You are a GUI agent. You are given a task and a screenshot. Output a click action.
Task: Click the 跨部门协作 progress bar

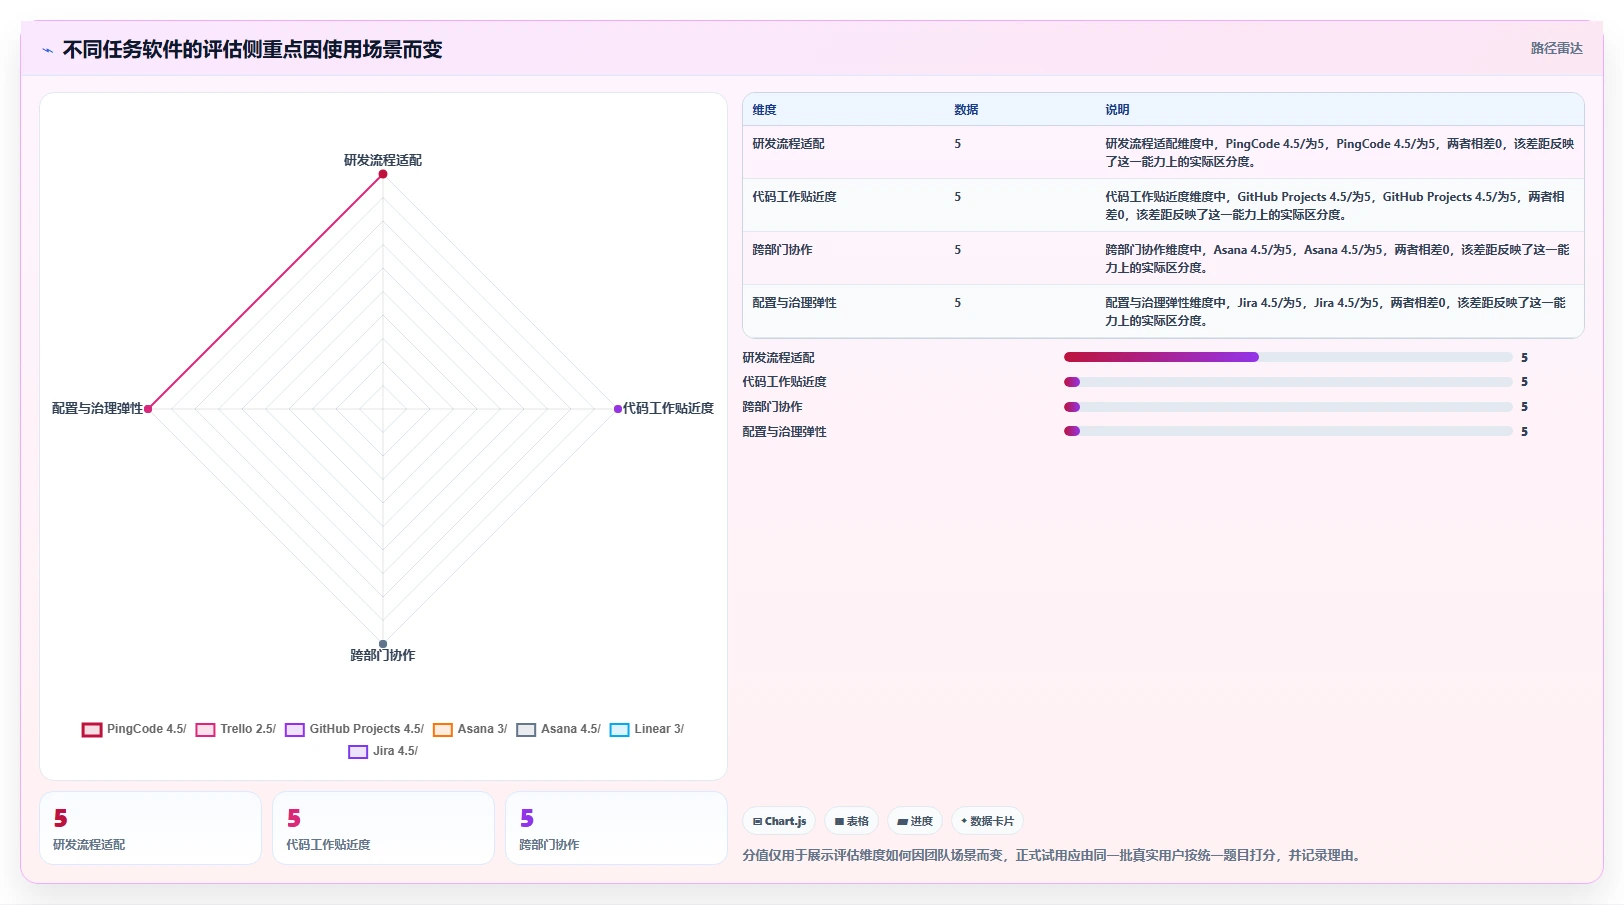(x=1288, y=407)
